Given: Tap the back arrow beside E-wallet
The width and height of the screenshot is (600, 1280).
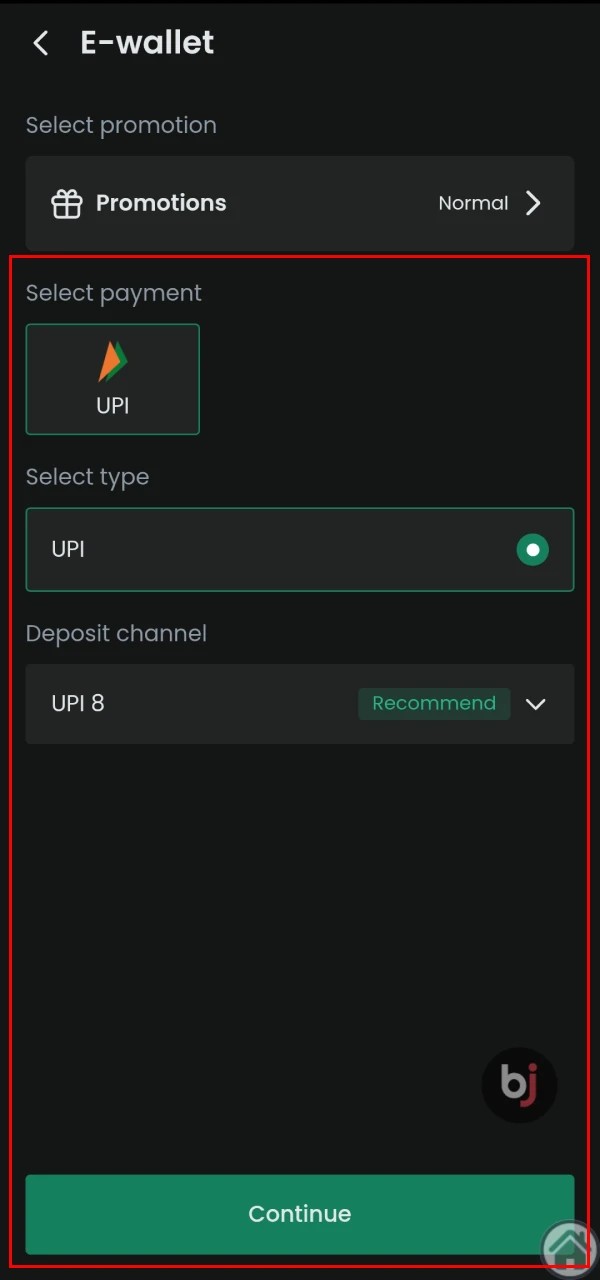Looking at the screenshot, I should tap(39, 42).
